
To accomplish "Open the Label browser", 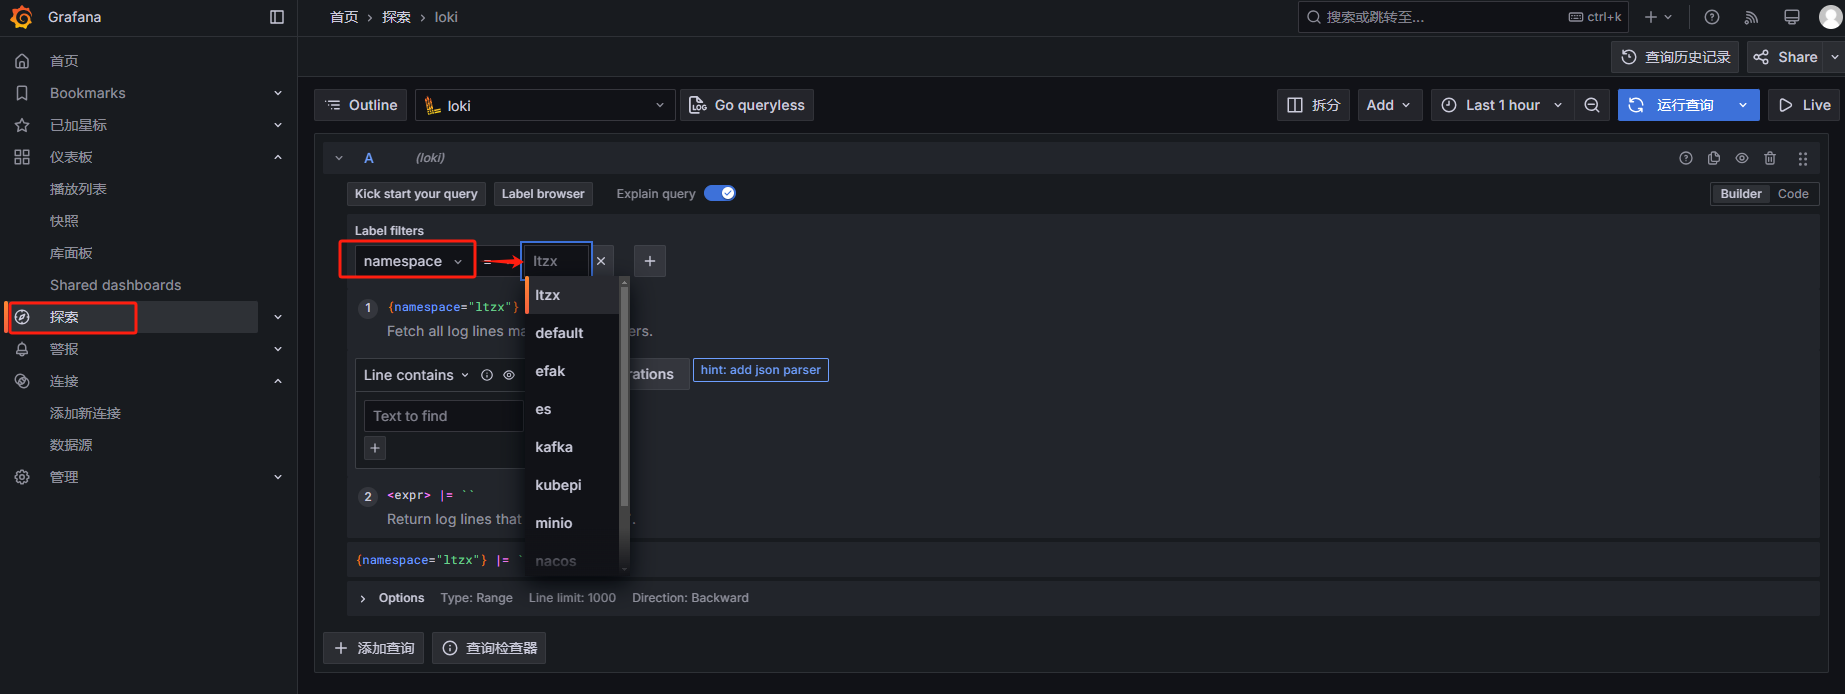I will coord(543,194).
